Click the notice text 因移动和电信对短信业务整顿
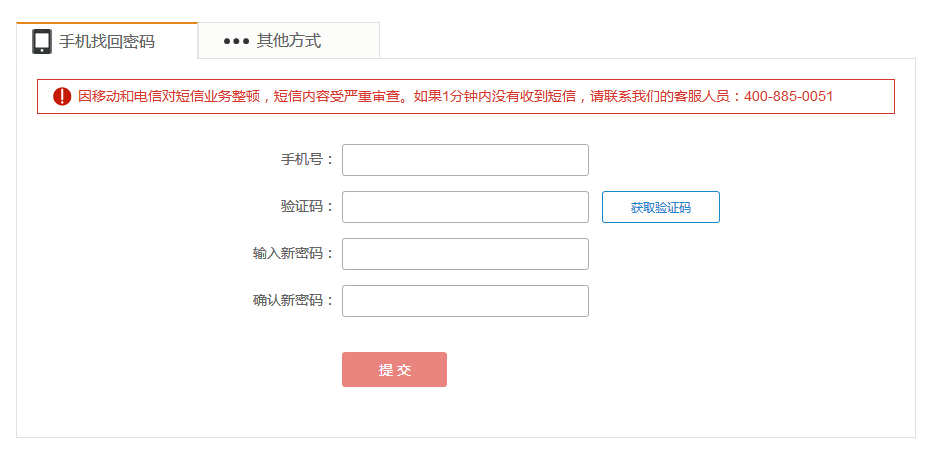The width and height of the screenshot is (942, 451). 169,96
